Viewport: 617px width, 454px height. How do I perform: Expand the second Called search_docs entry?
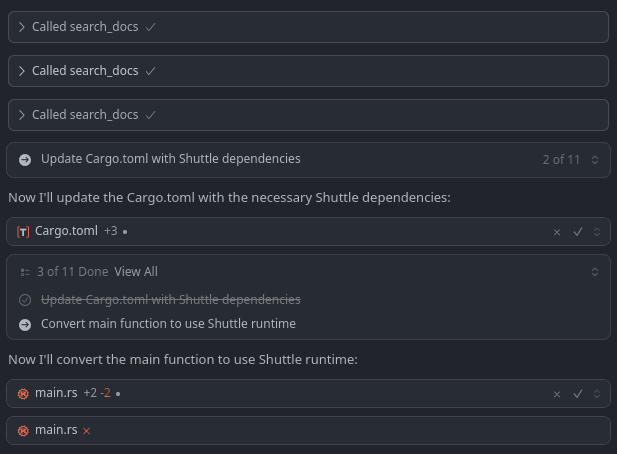pos(22,71)
